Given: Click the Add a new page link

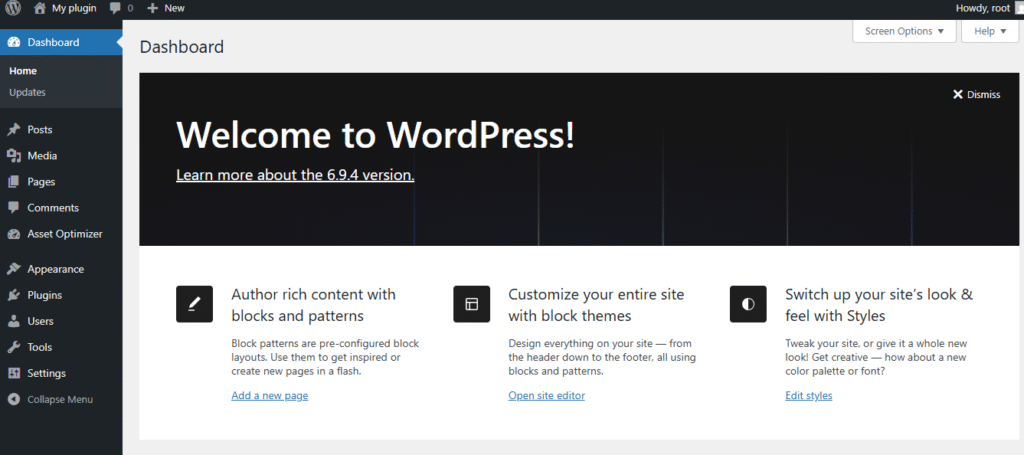Looking at the screenshot, I should click(269, 395).
